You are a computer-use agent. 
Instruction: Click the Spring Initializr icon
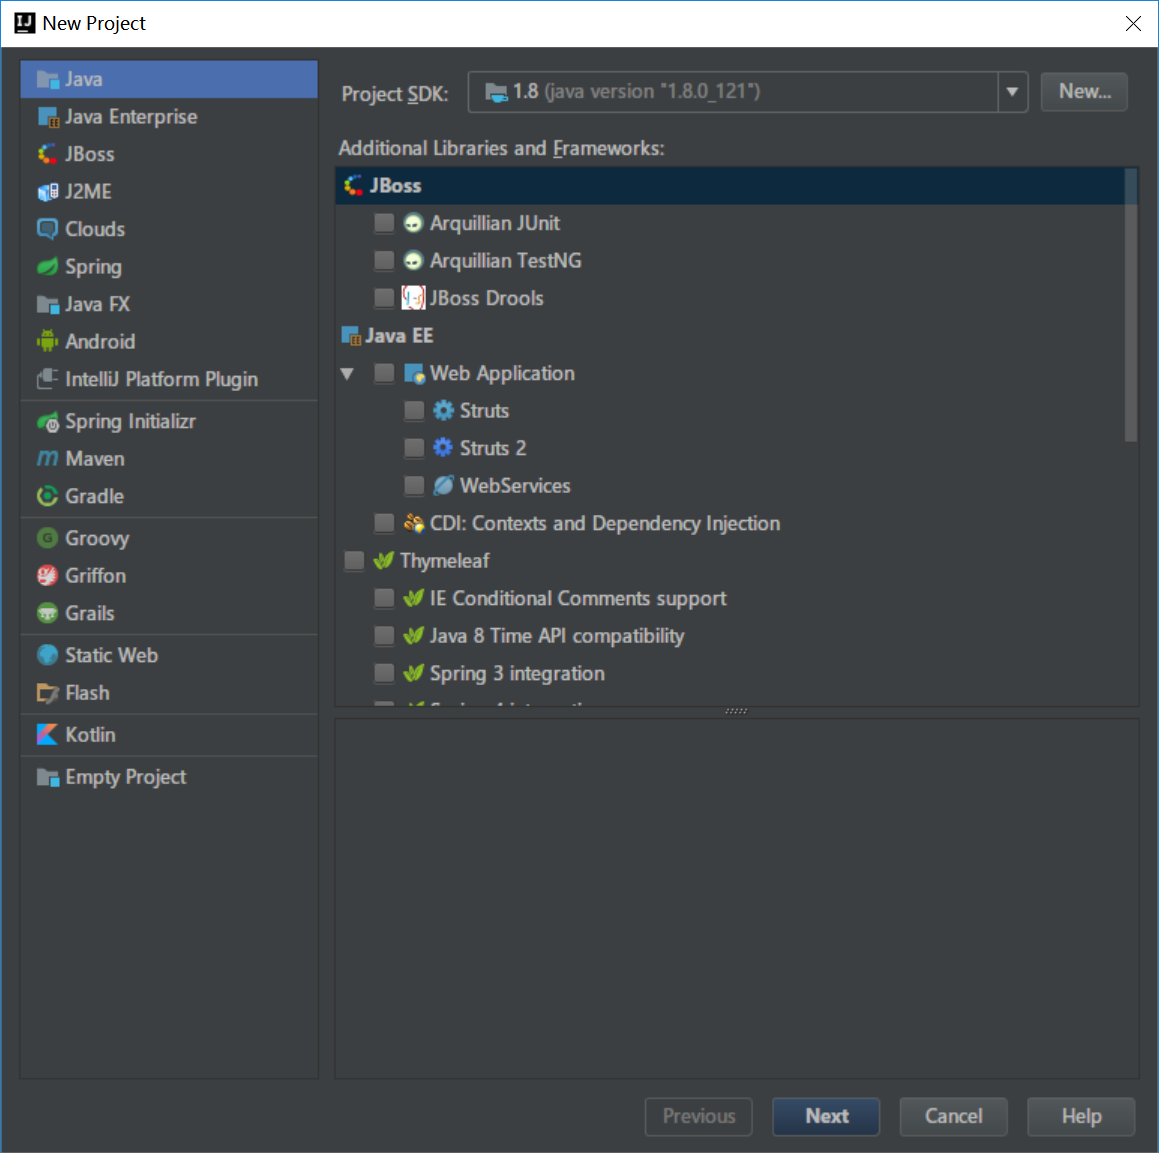tap(47, 421)
